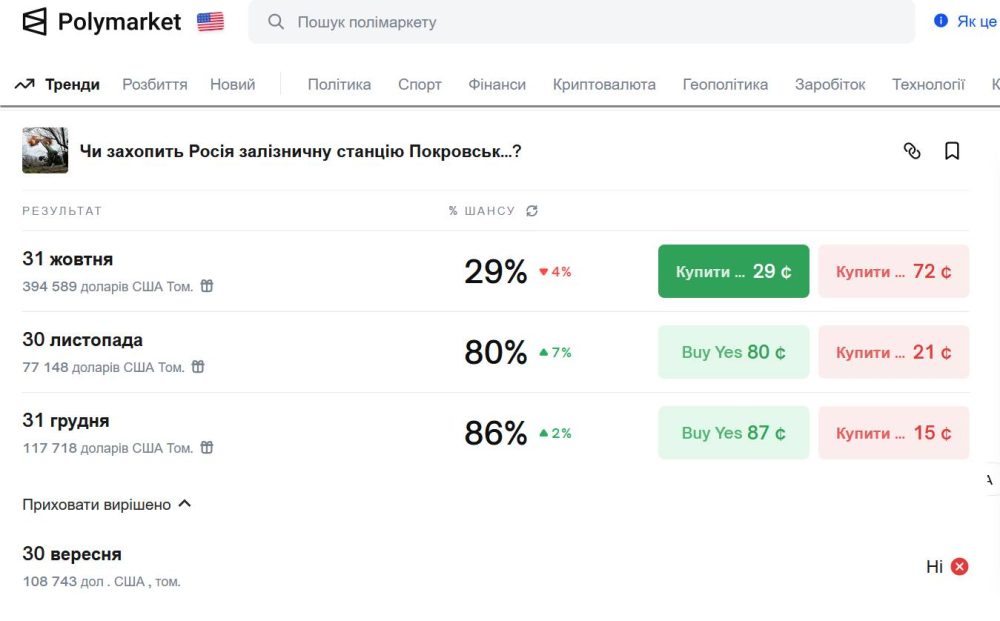Buy Yes at 87¢ for 31 грудня

[733, 433]
